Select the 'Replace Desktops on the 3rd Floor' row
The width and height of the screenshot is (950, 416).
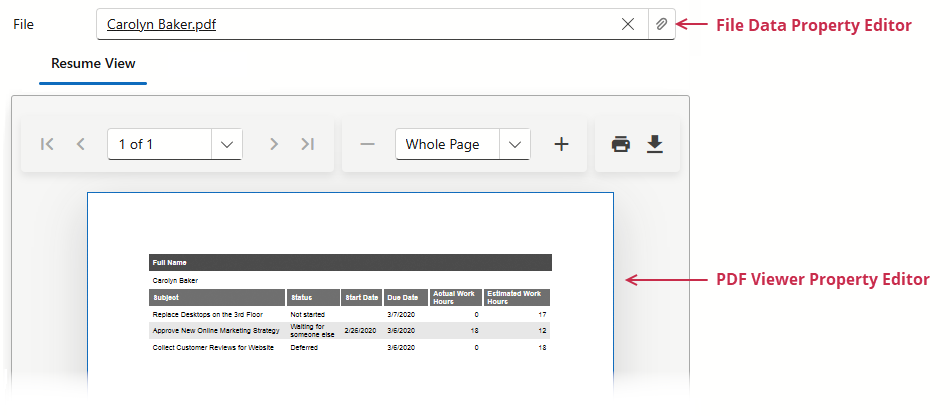click(x=208, y=314)
